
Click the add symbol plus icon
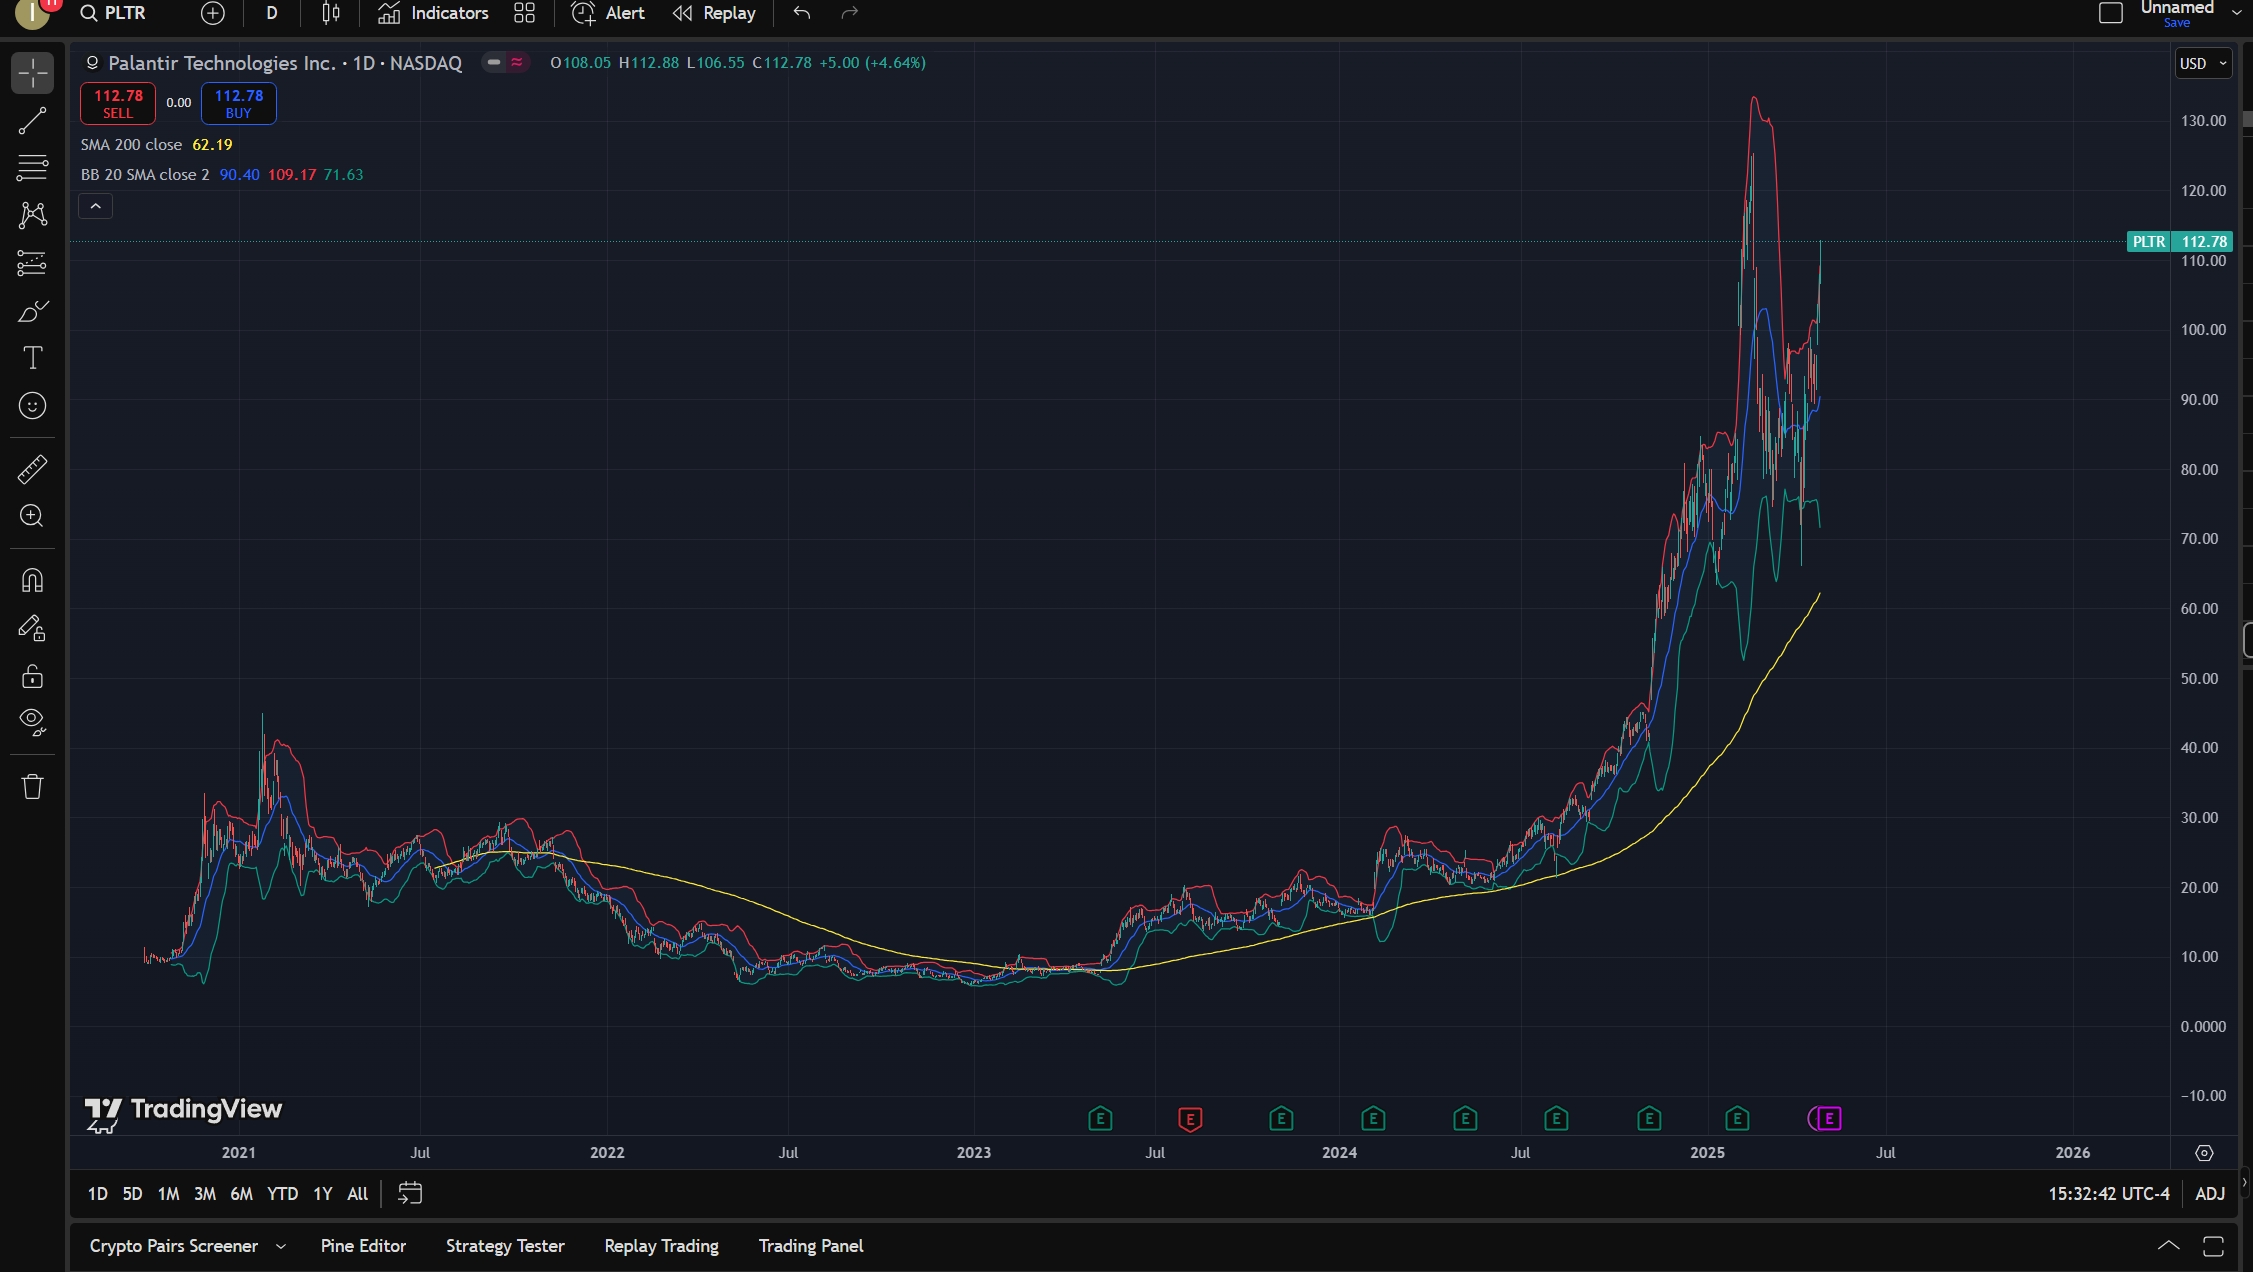tap(212, 13)
